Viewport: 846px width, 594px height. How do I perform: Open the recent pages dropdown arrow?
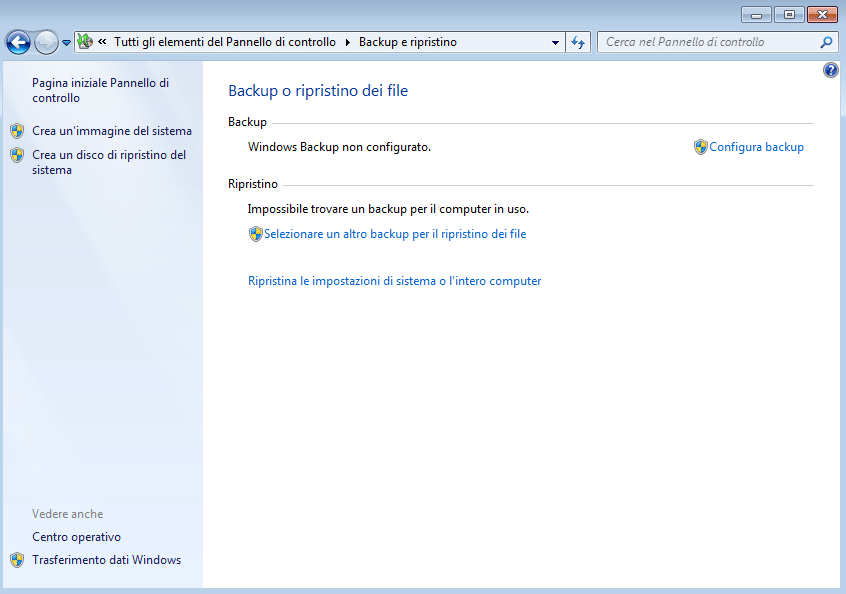tap(66, 43)
